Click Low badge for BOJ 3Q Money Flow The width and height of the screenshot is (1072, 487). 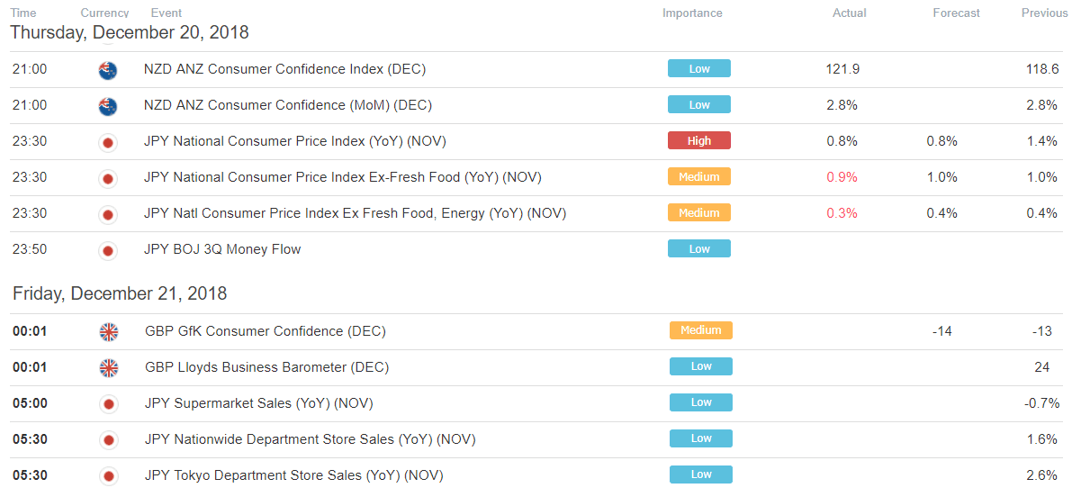pos(699,248)
